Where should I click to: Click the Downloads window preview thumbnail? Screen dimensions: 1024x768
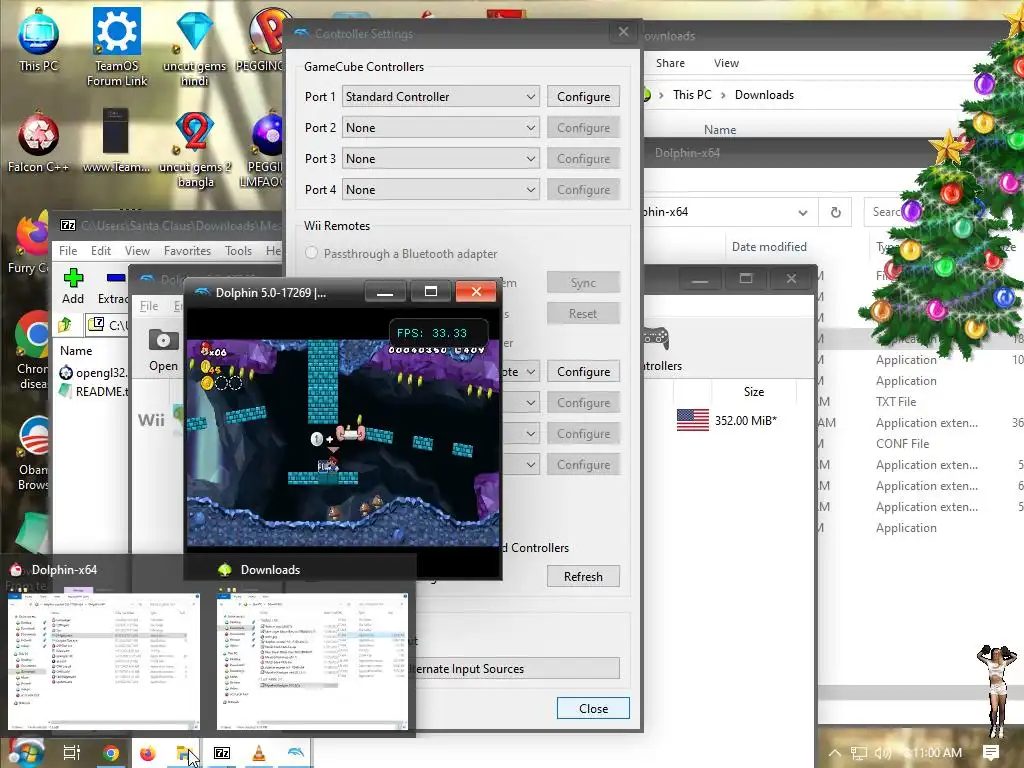312,661
